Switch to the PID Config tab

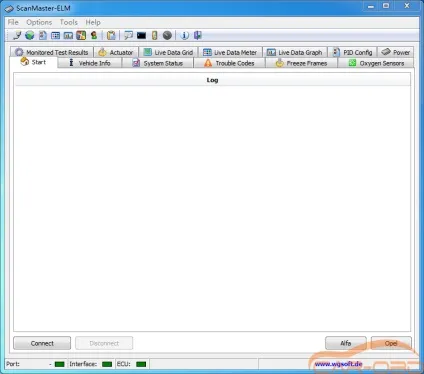coord(353,52)
